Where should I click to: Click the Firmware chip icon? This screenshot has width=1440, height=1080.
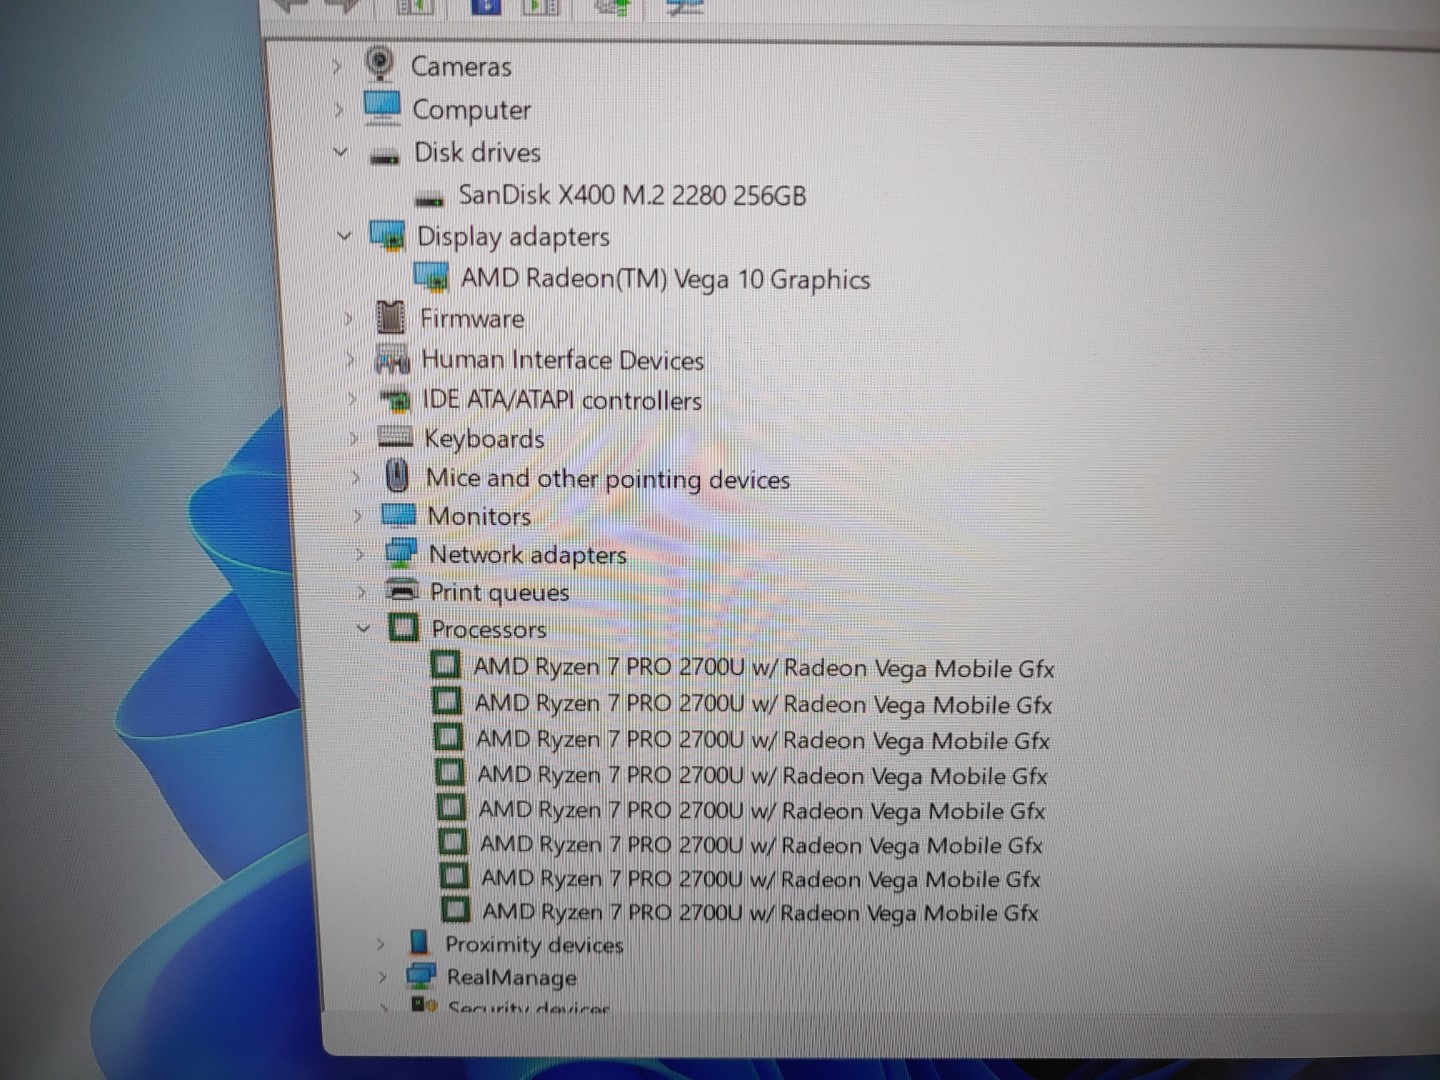(391, 317)
